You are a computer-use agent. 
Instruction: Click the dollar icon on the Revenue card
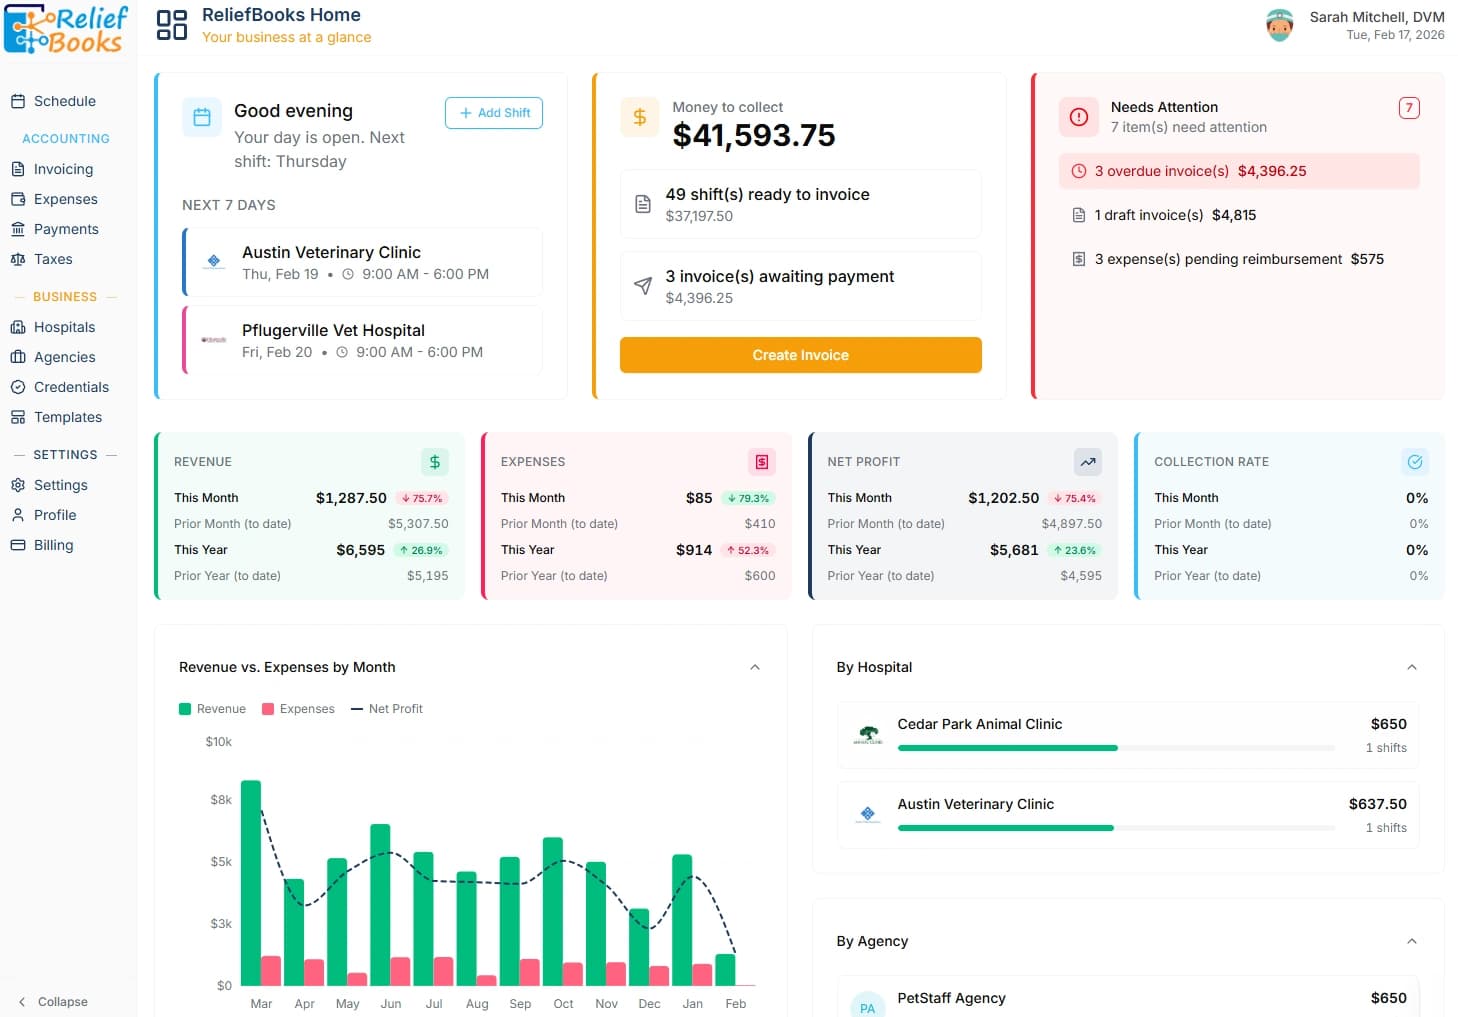pos(434,461)
